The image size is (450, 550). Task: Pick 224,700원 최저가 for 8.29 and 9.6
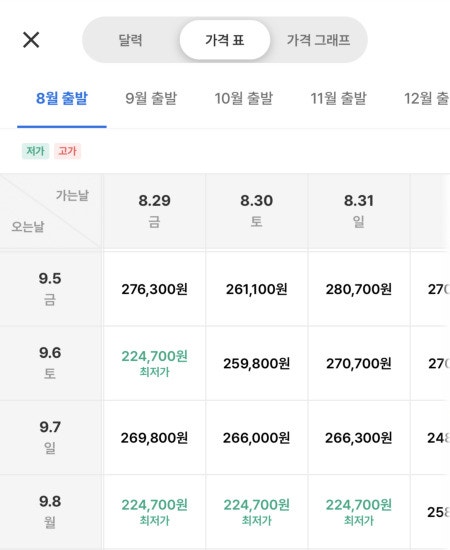(x=154, y=363)
